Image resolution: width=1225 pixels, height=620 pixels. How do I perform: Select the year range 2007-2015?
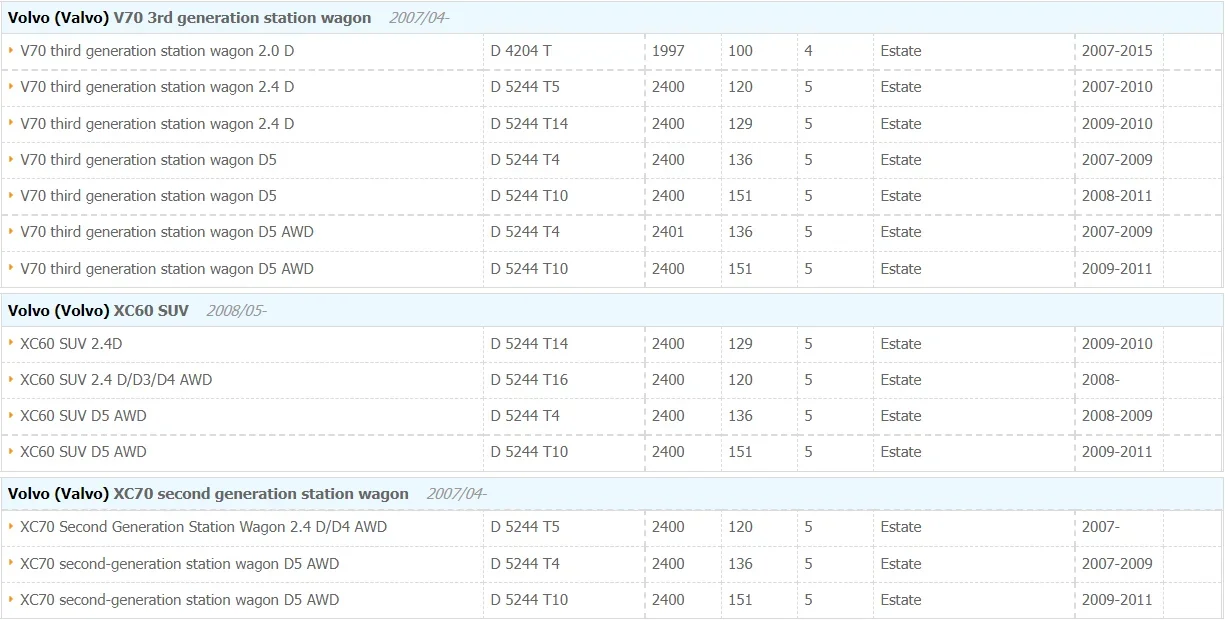[1117, 51]
